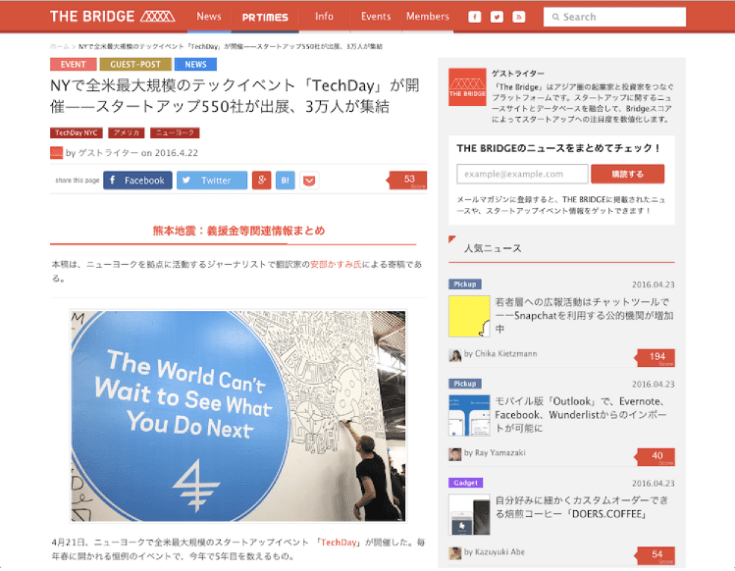Click the by Kazuyuki Abe author name
This screenshot has width=735, height=571.
click(495, 552)
